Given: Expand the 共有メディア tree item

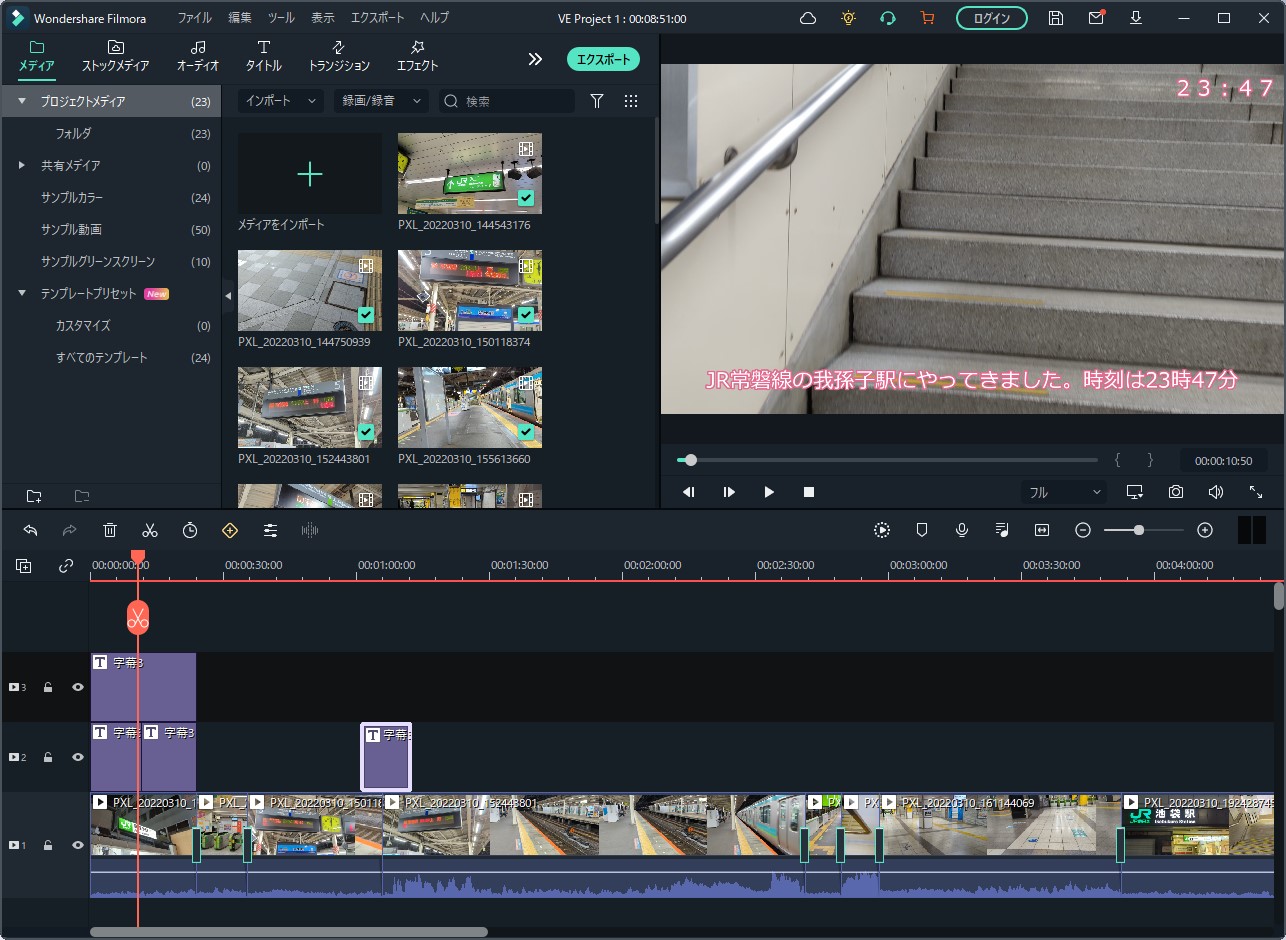Looking at the screenshot, I should click(x=22, y=165).
